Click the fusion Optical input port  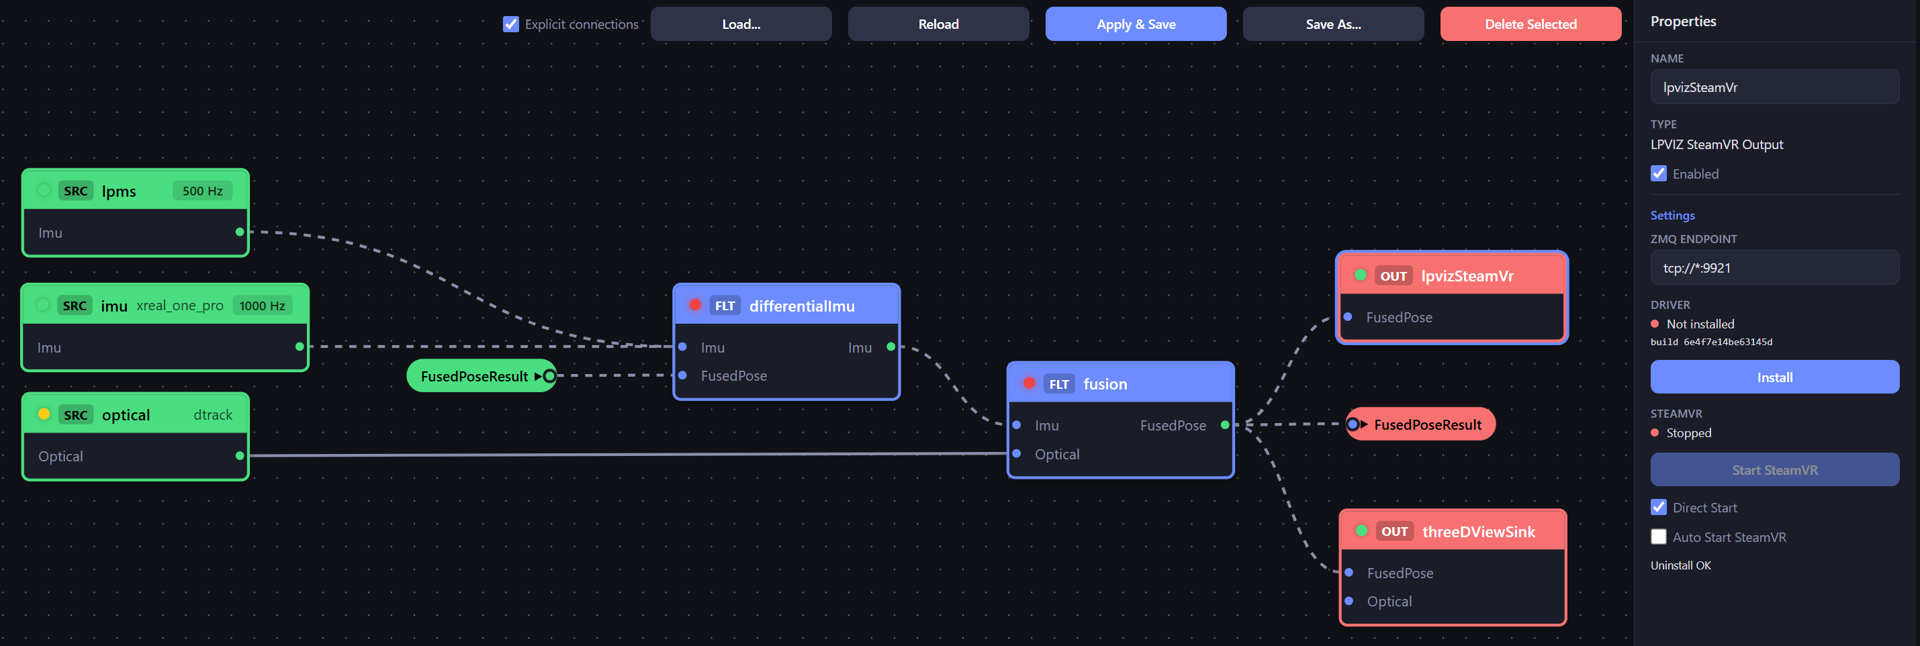click(x=1017, y=454)
